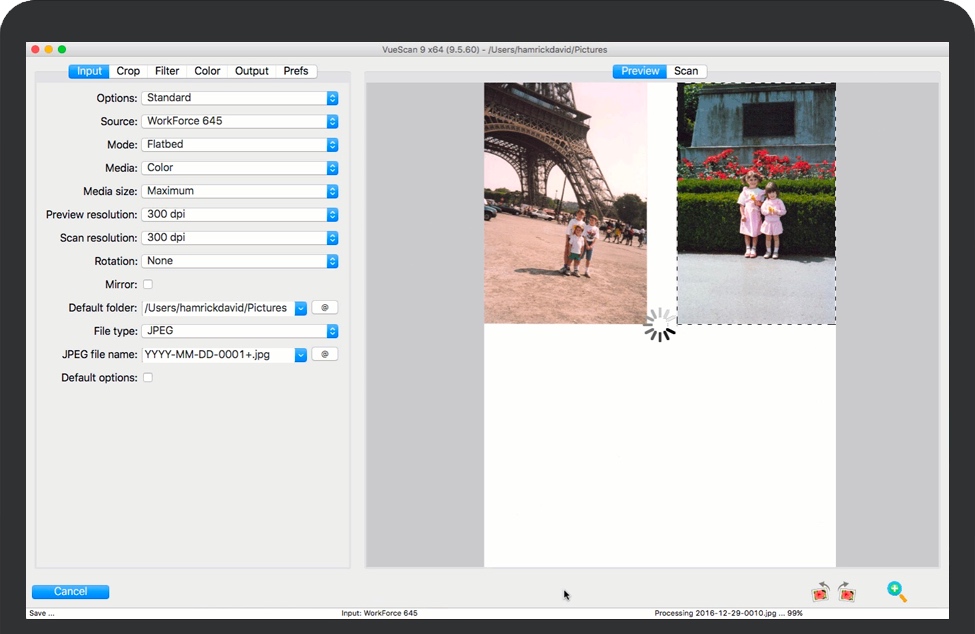
Task: Click the @ button beside JPEG file name
Action: tap(325, 354)
